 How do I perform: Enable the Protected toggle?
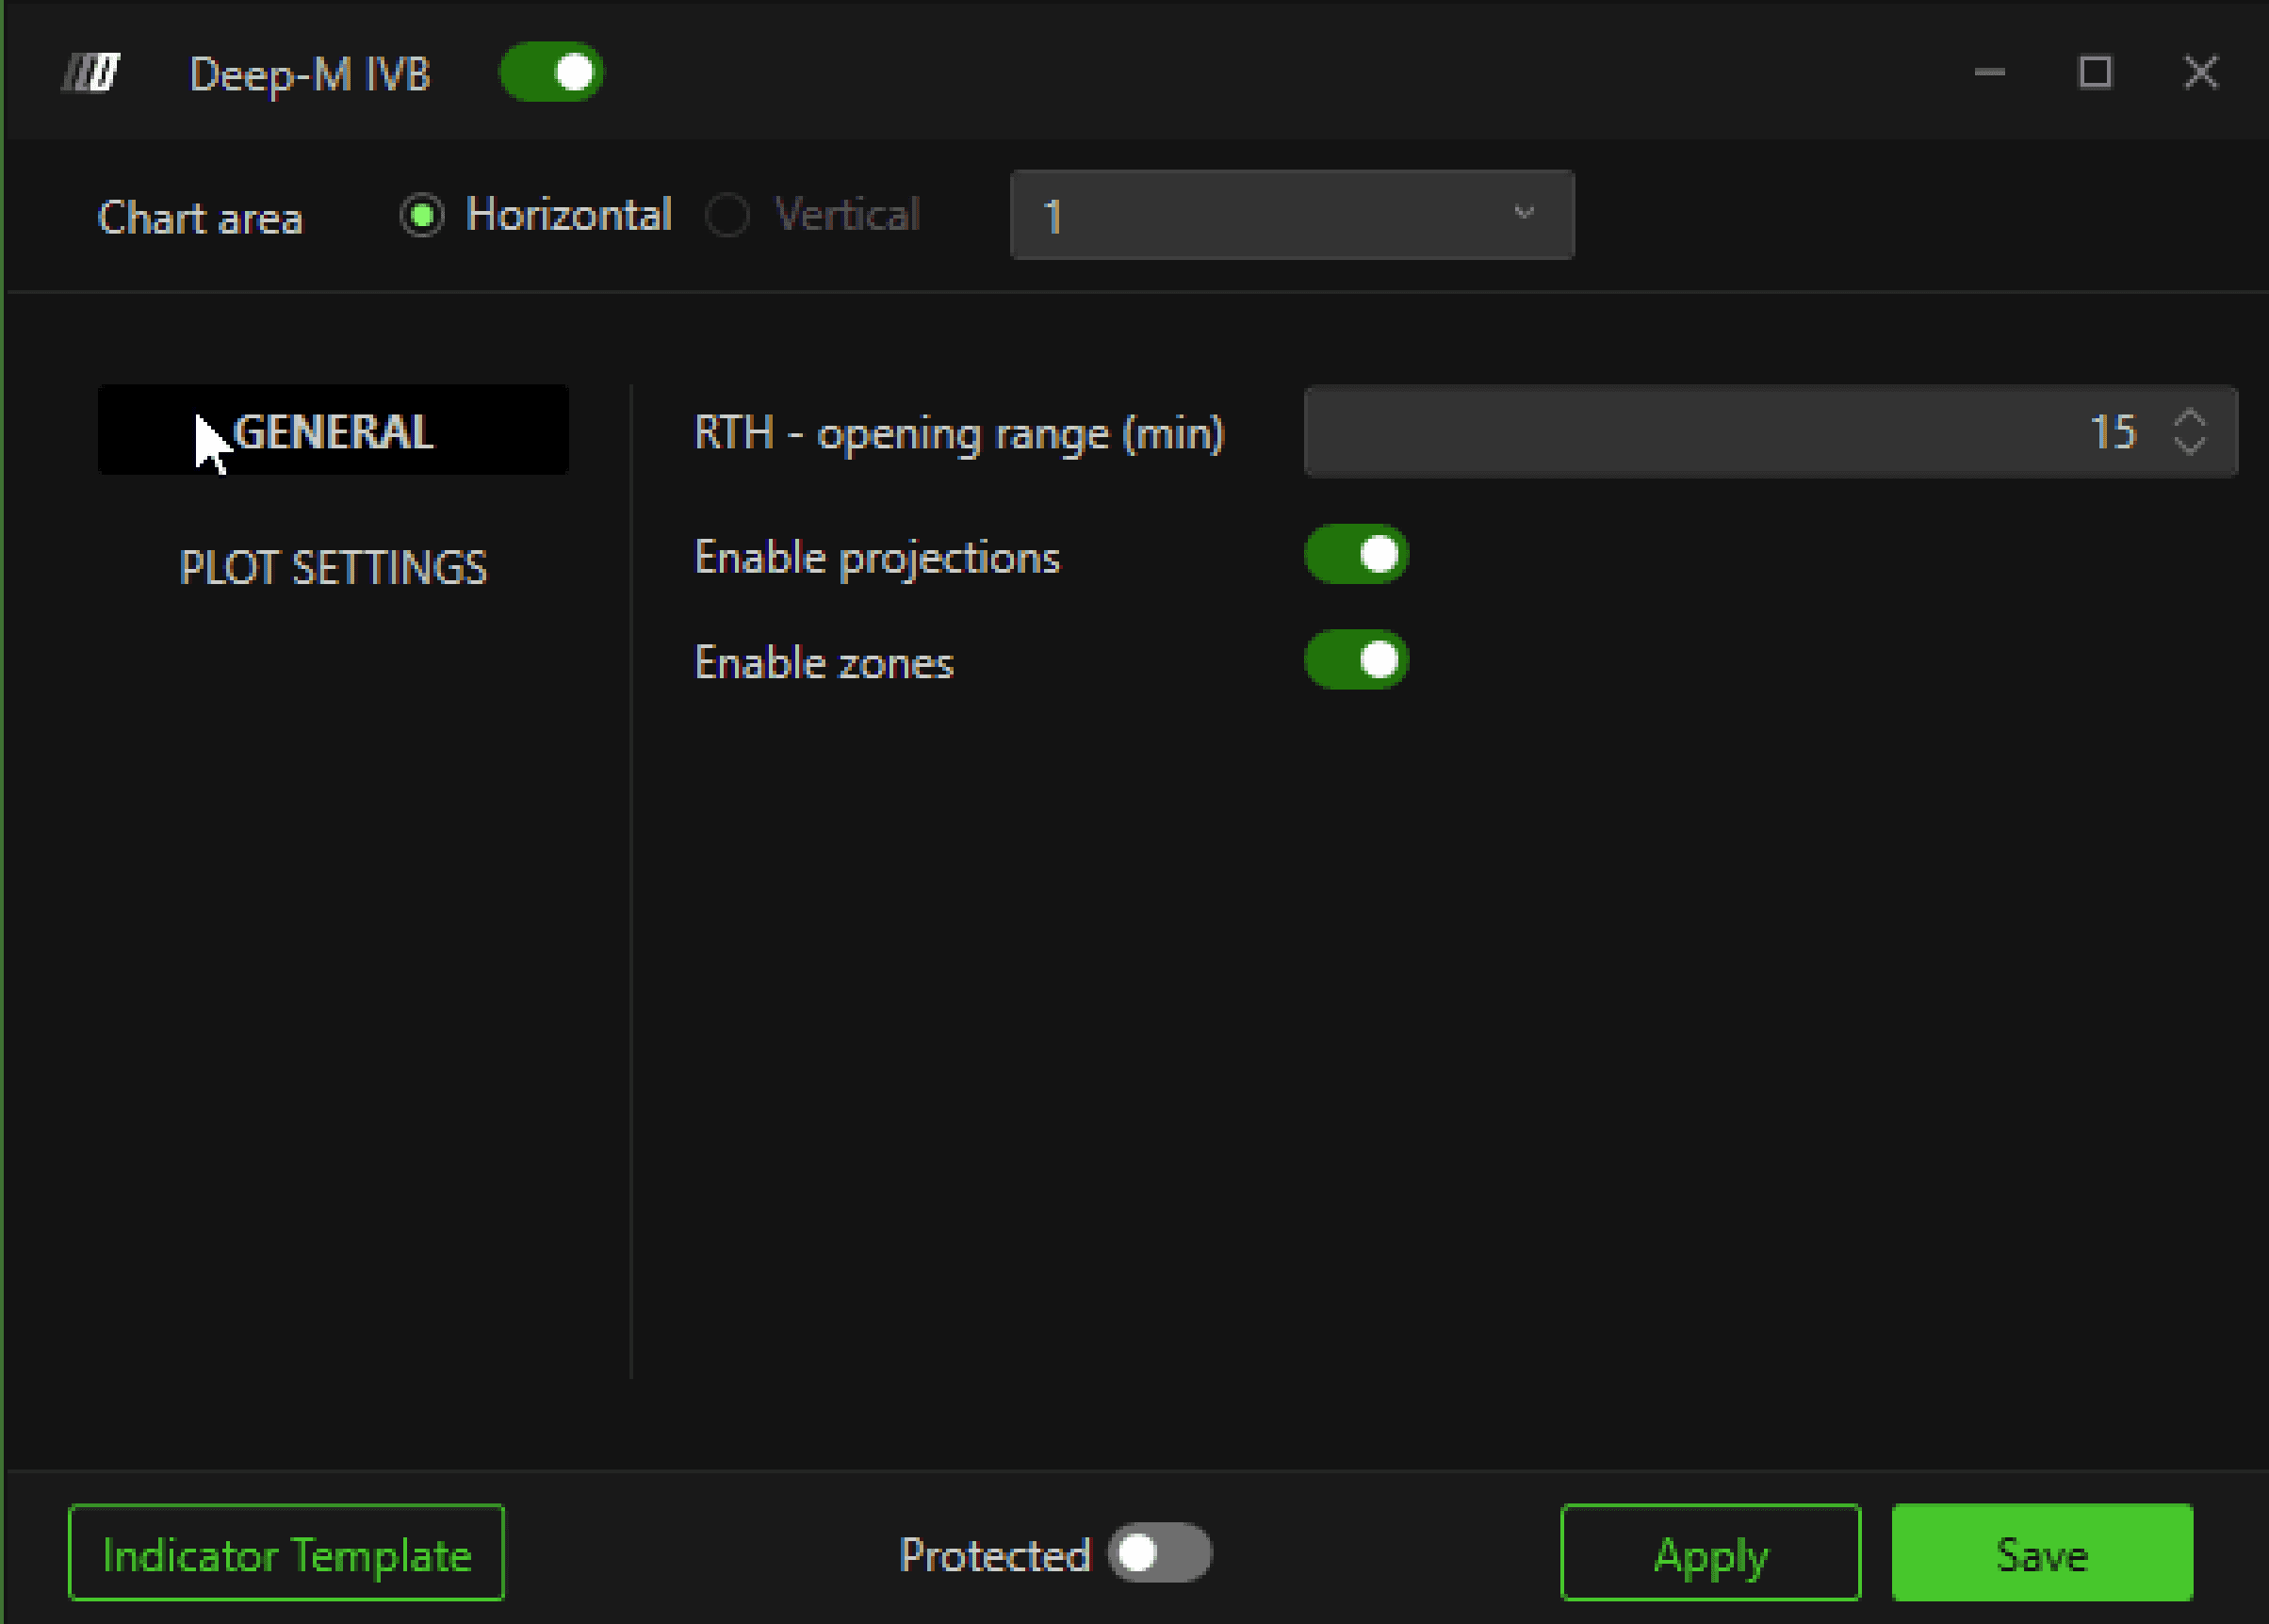pyautogui.click(x=1159, y=1553)
